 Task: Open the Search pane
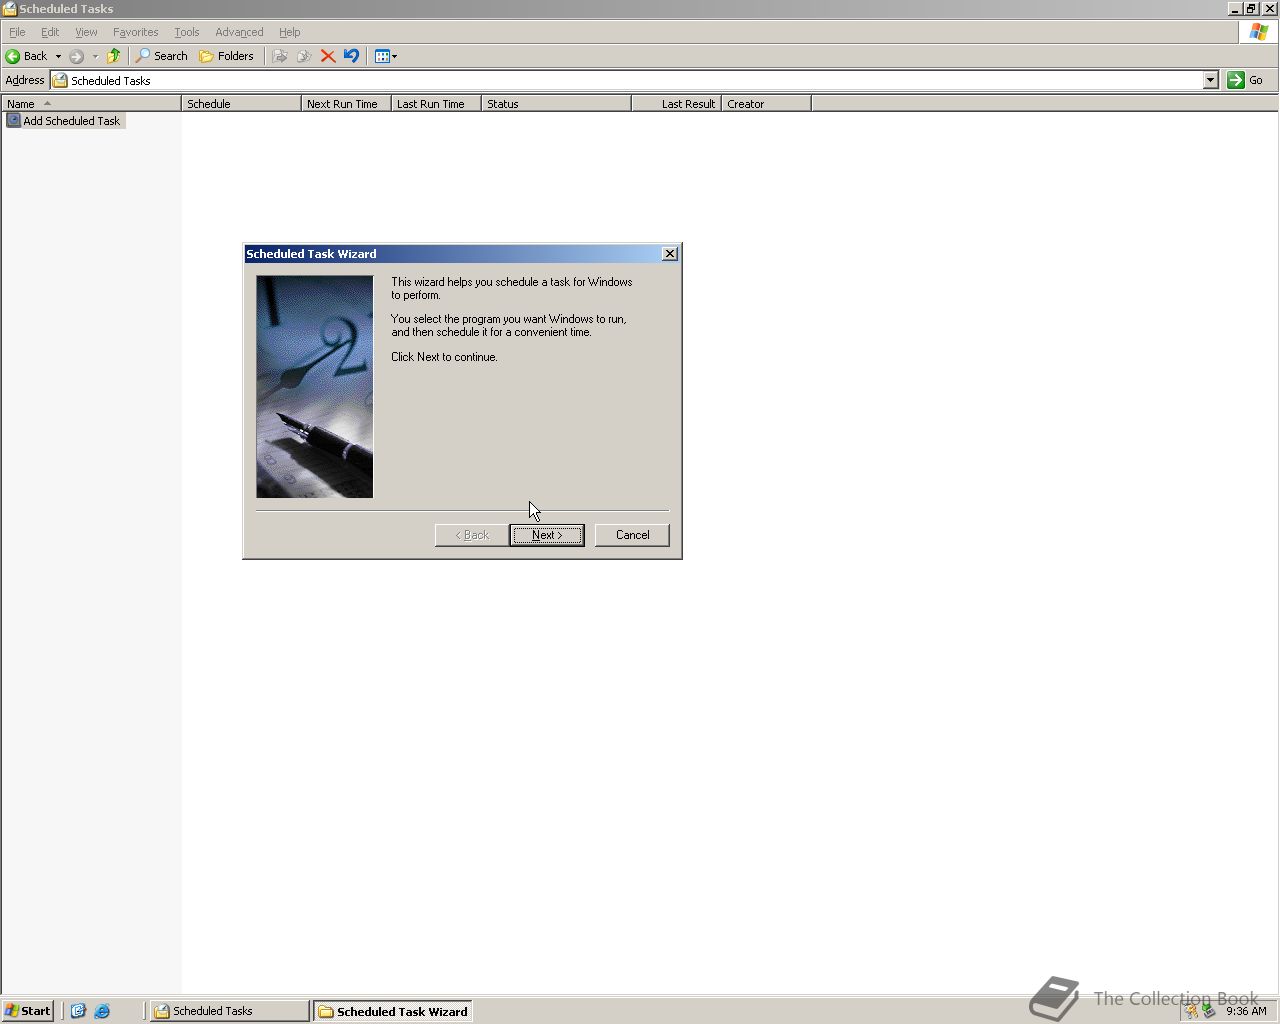pyautogui.click(x=162, y=56)
